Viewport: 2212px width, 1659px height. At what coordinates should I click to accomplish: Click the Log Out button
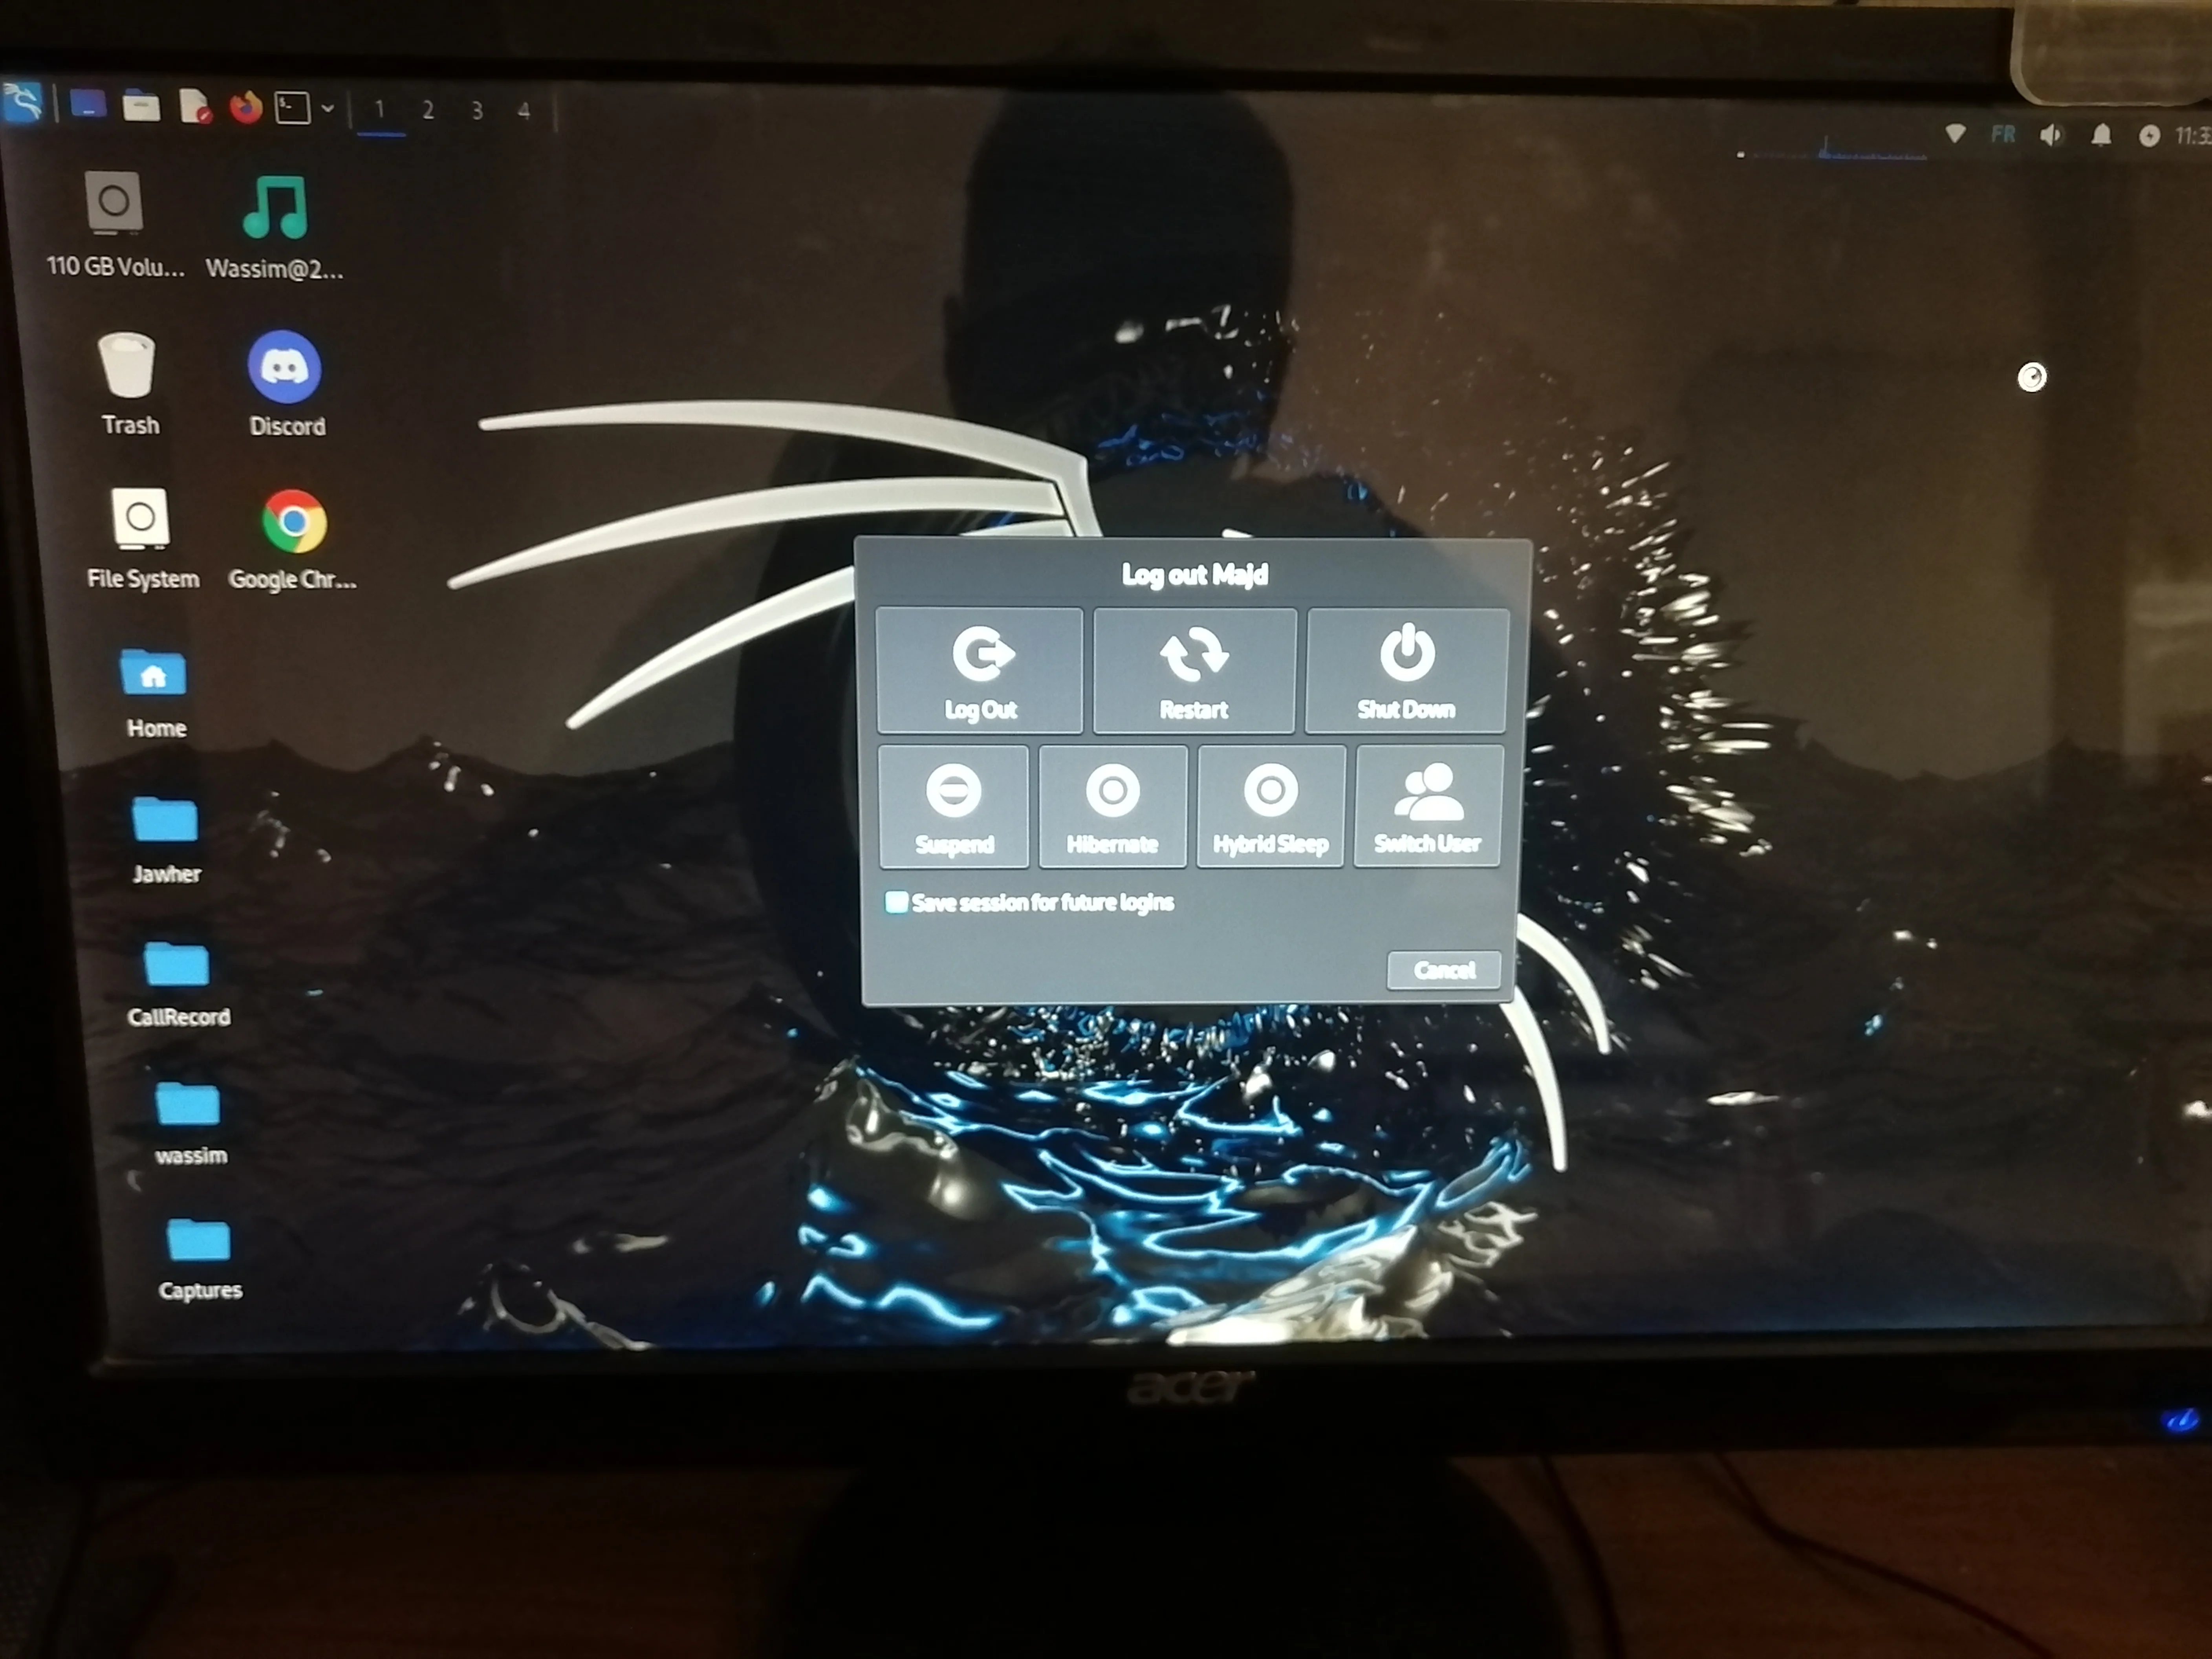(980, 670)
